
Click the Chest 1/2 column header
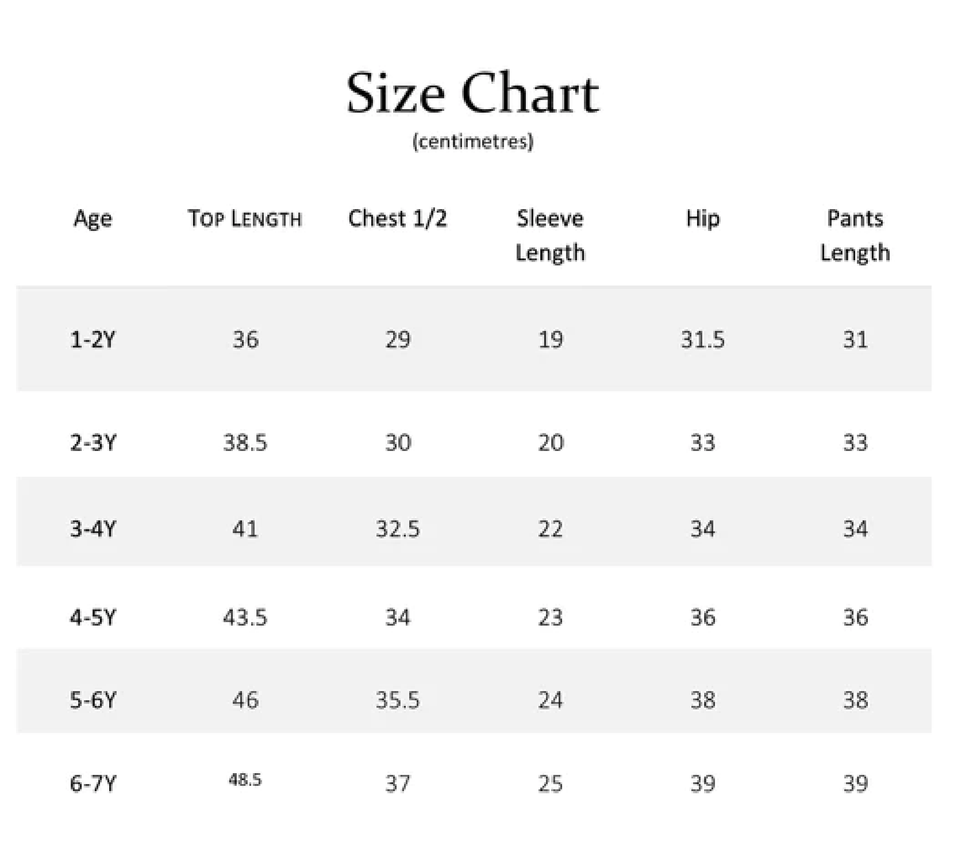tap(397, 219)
